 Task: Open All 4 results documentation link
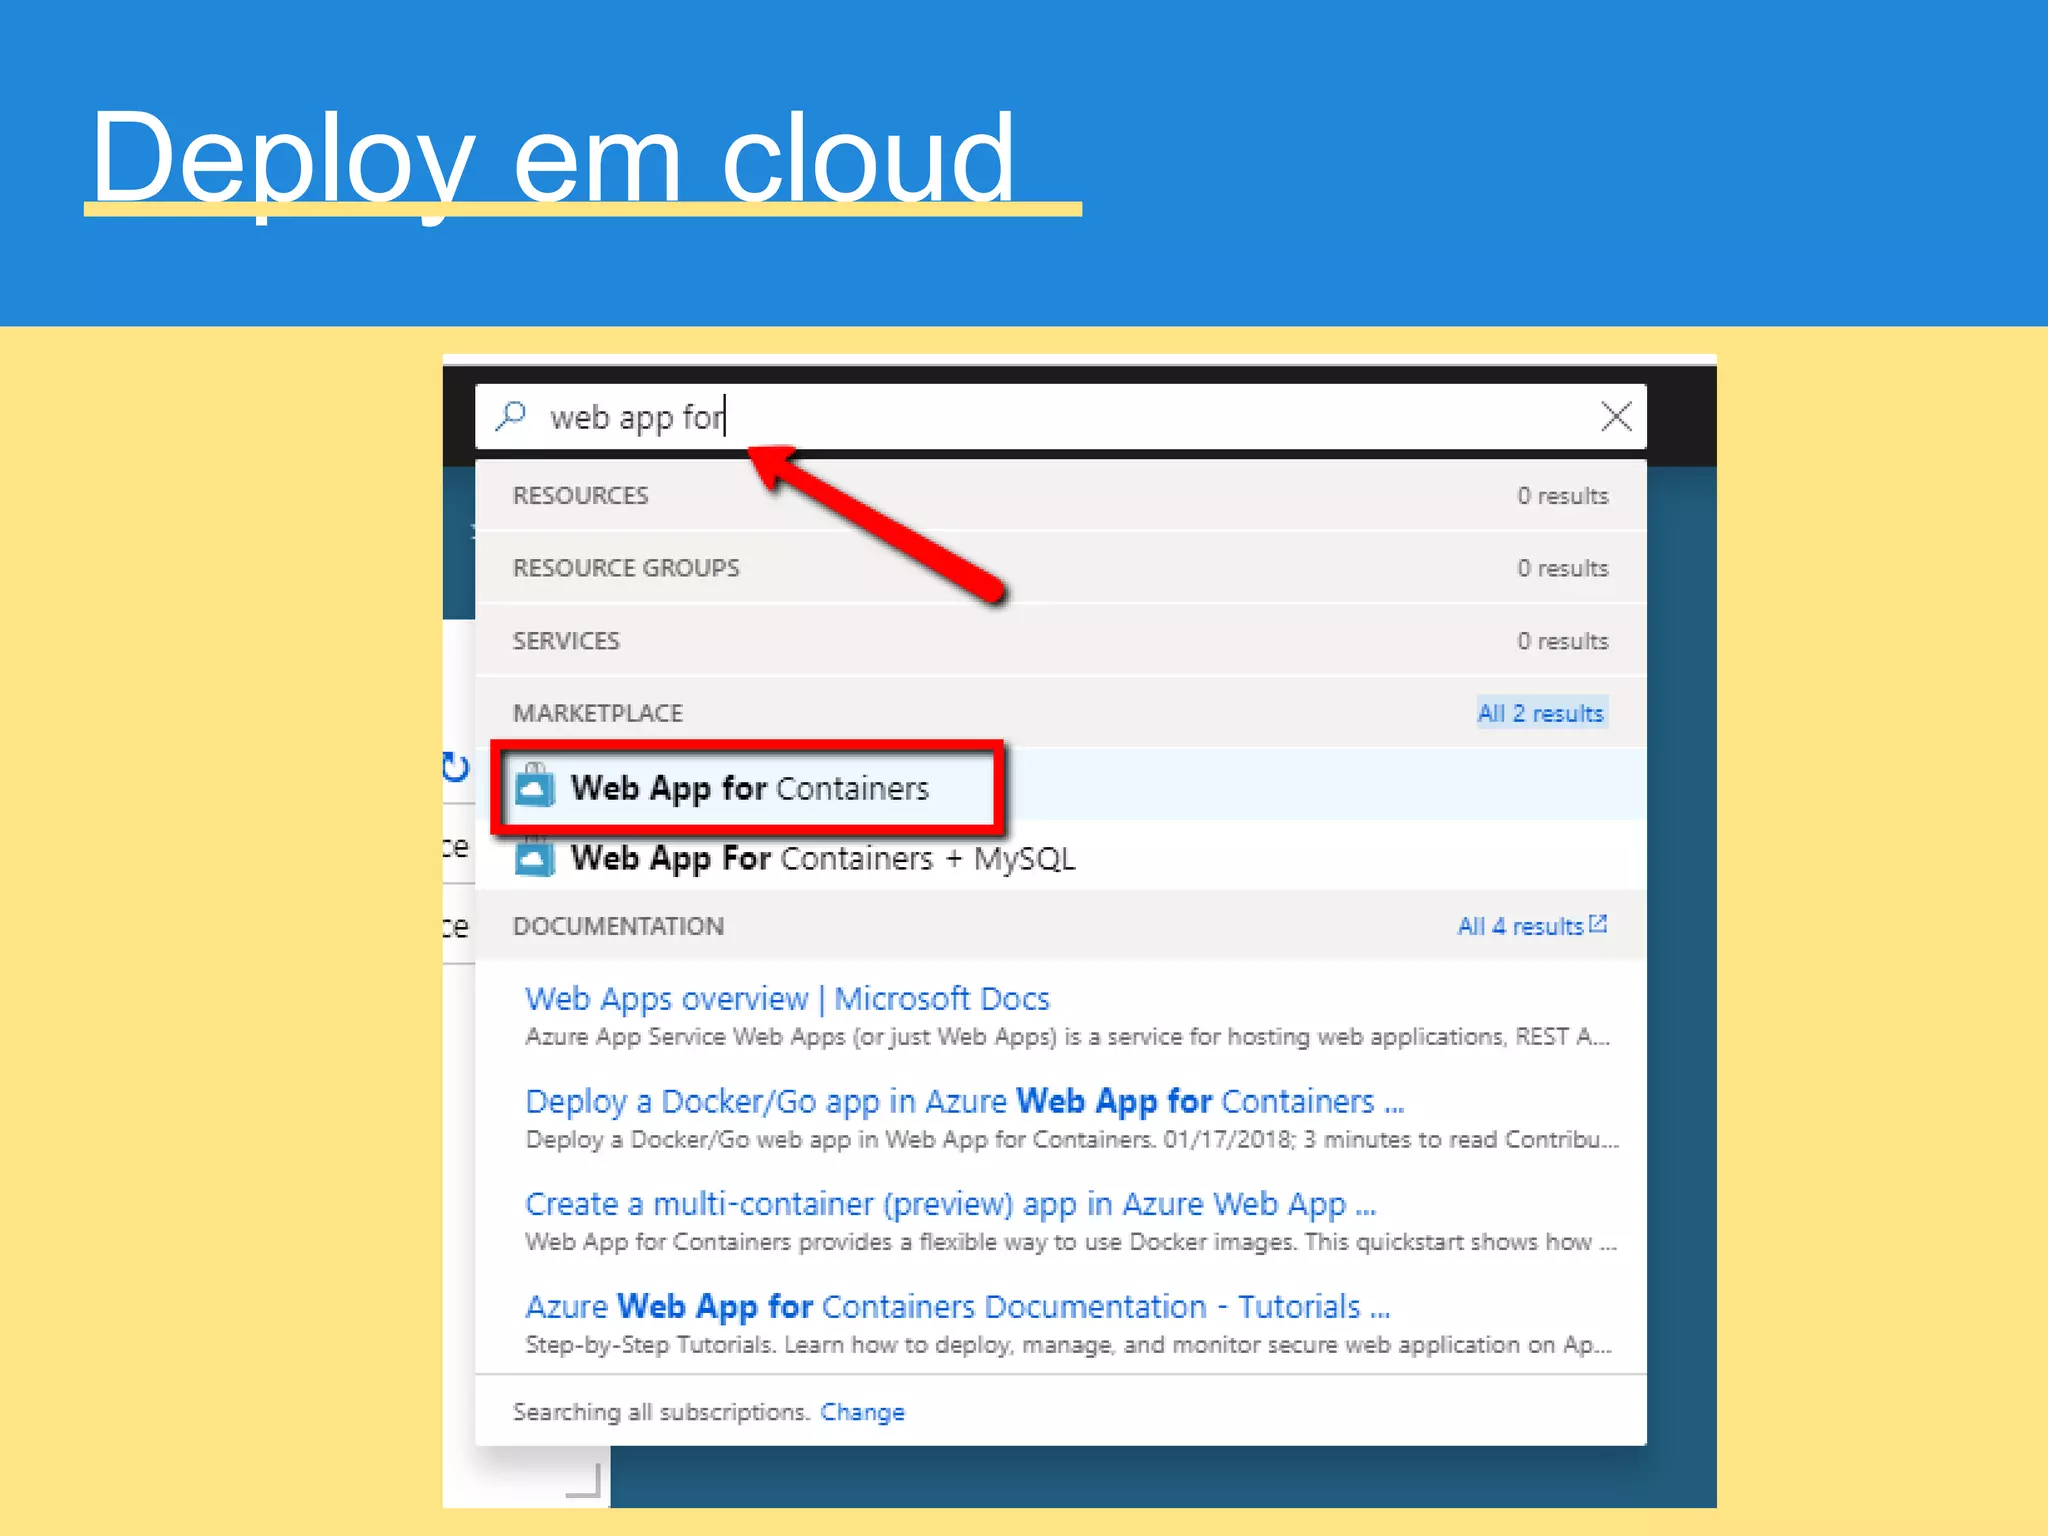1519,926
